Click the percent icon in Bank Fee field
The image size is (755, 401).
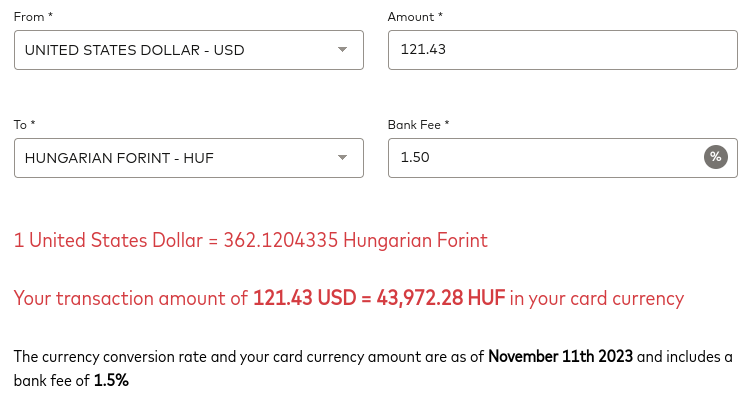716,157
